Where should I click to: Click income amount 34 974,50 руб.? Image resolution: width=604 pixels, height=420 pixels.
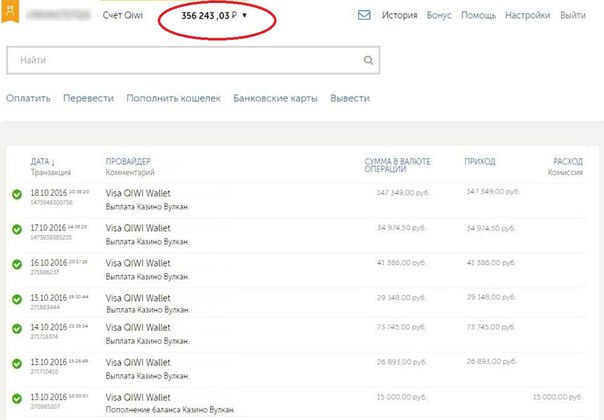click(x=491, y=228)
